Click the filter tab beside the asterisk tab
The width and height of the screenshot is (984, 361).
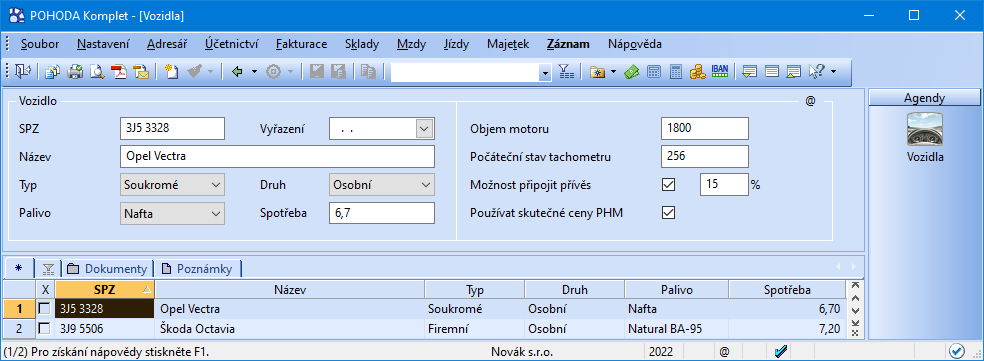(x=48, y=269)
